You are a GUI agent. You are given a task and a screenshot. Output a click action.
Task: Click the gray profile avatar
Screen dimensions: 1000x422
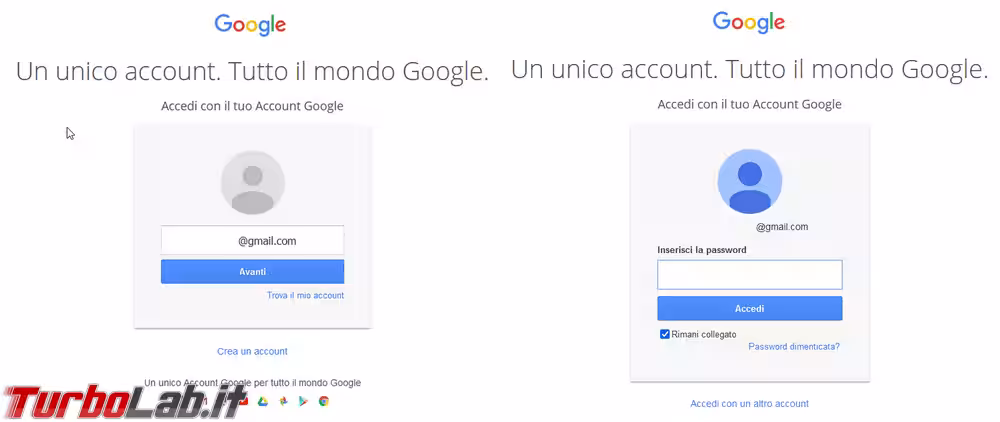click(253, 183)
